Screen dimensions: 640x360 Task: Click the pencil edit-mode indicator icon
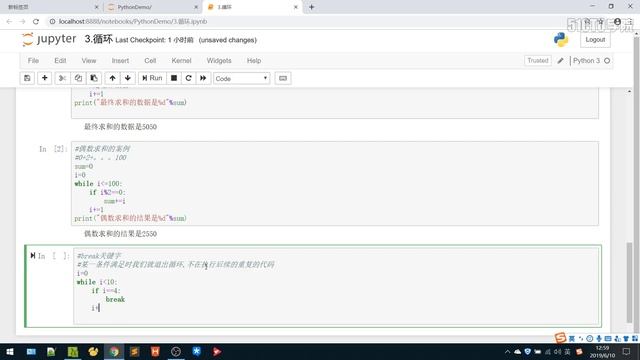(560, 60)
